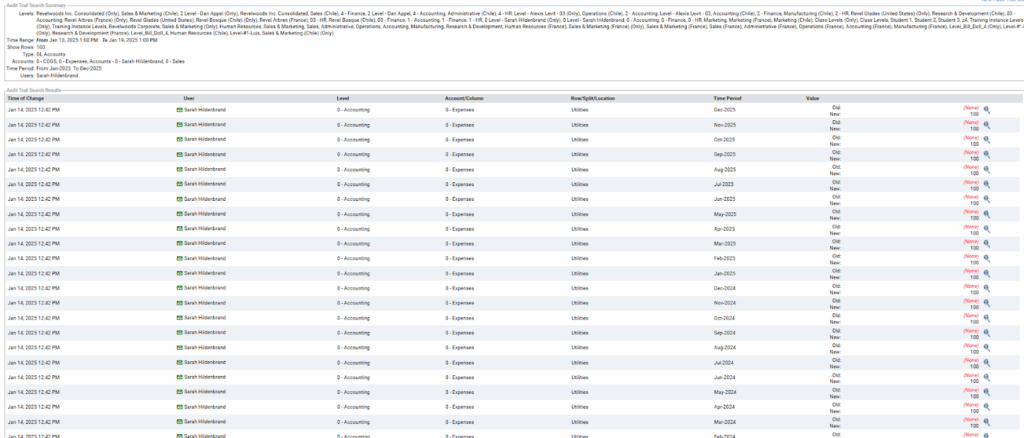
Task: Click the green user icon in the Jan-2025 row
Action: (x=179, y=273)
